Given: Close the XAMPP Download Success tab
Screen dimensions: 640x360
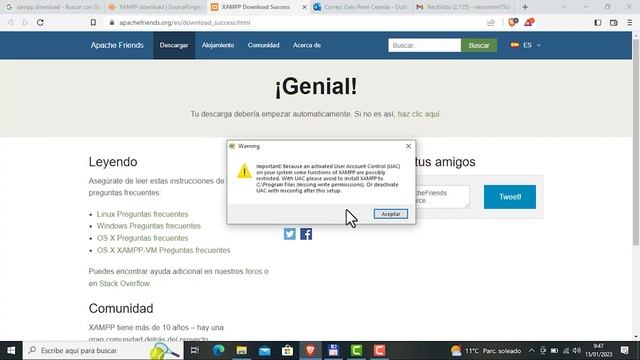Looking at the screenshot, I should [304, 7].
